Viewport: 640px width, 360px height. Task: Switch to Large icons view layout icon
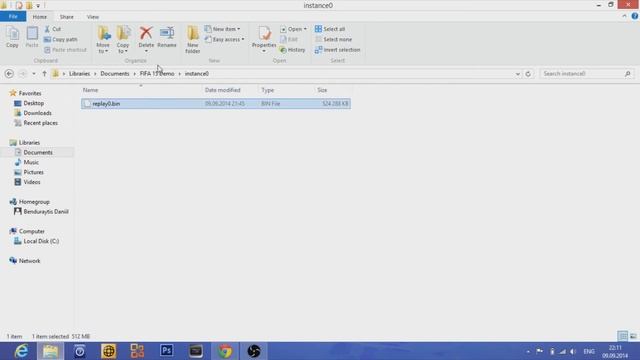633,336
